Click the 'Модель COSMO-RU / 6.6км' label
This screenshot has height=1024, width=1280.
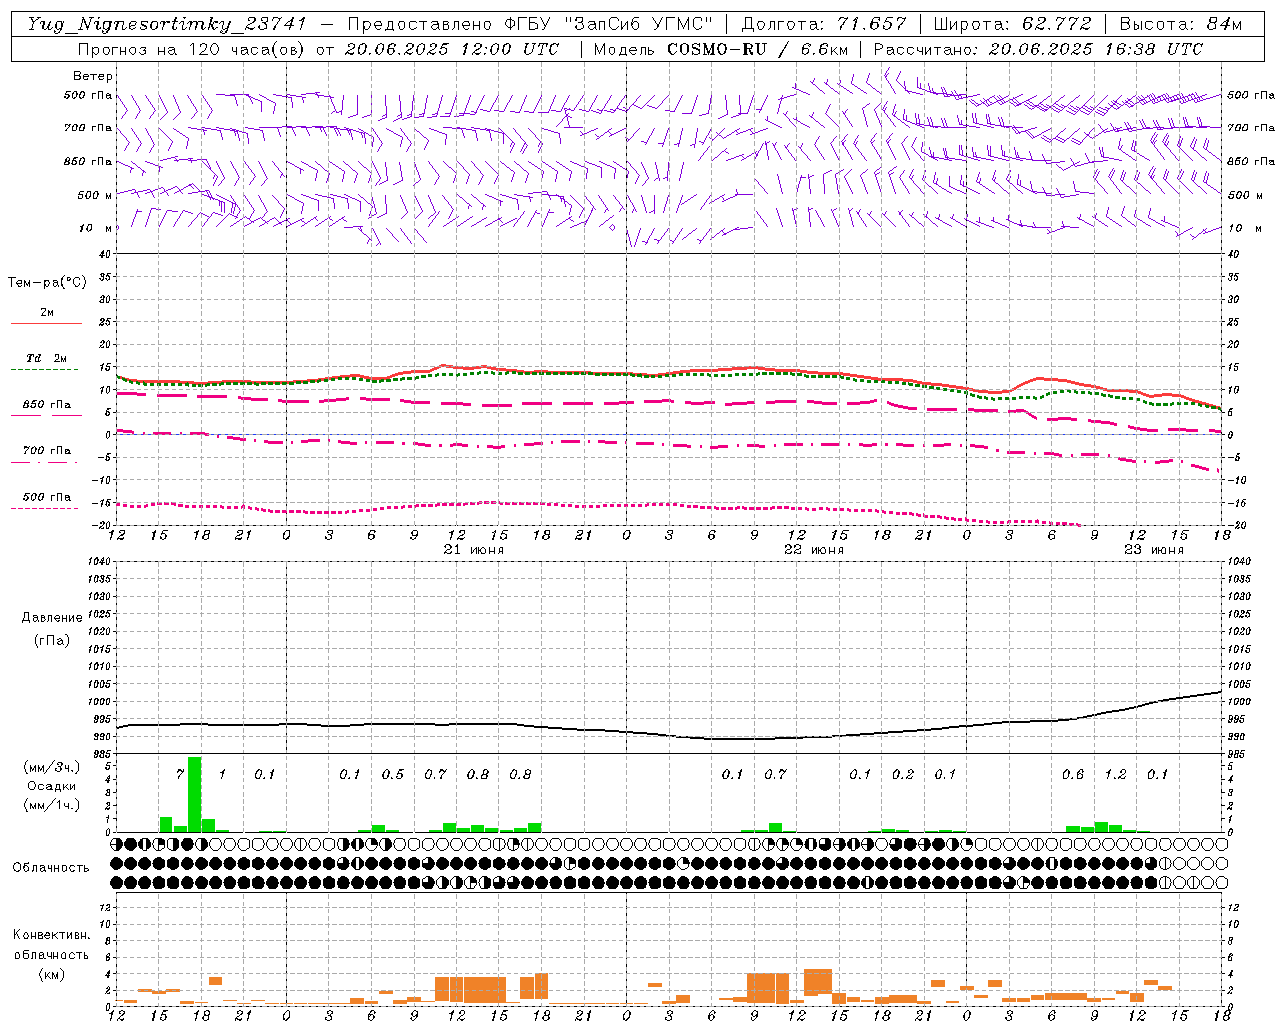click(721, 49)
